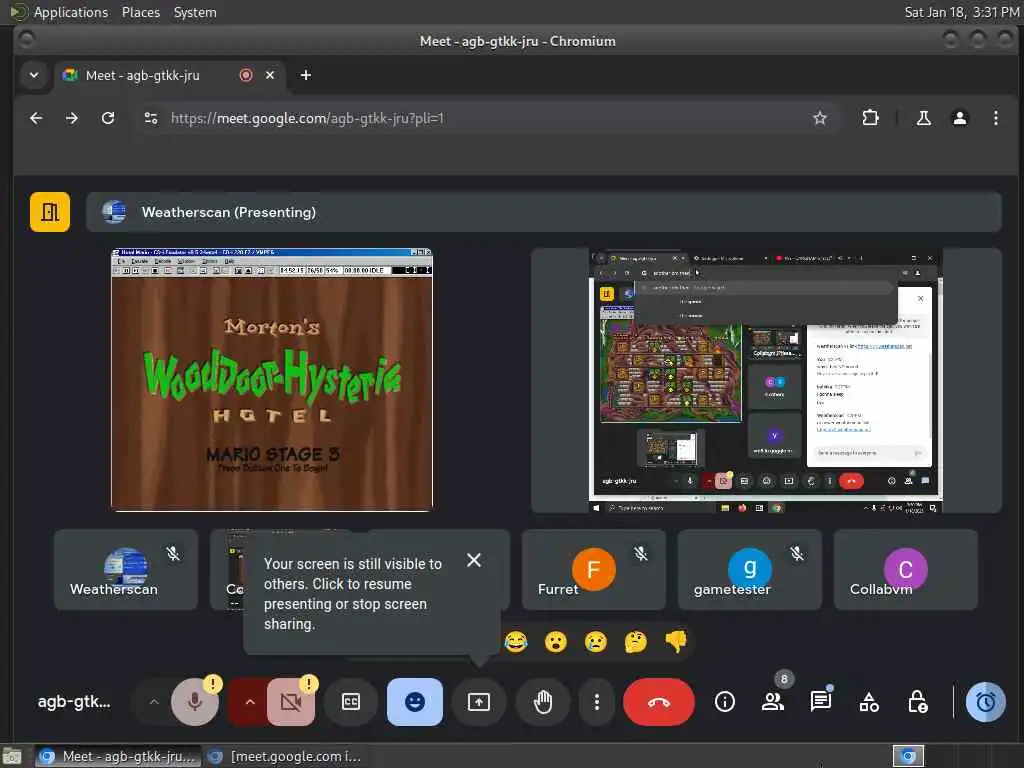Open more options three-dot menu in Meet

pos(597,702)
